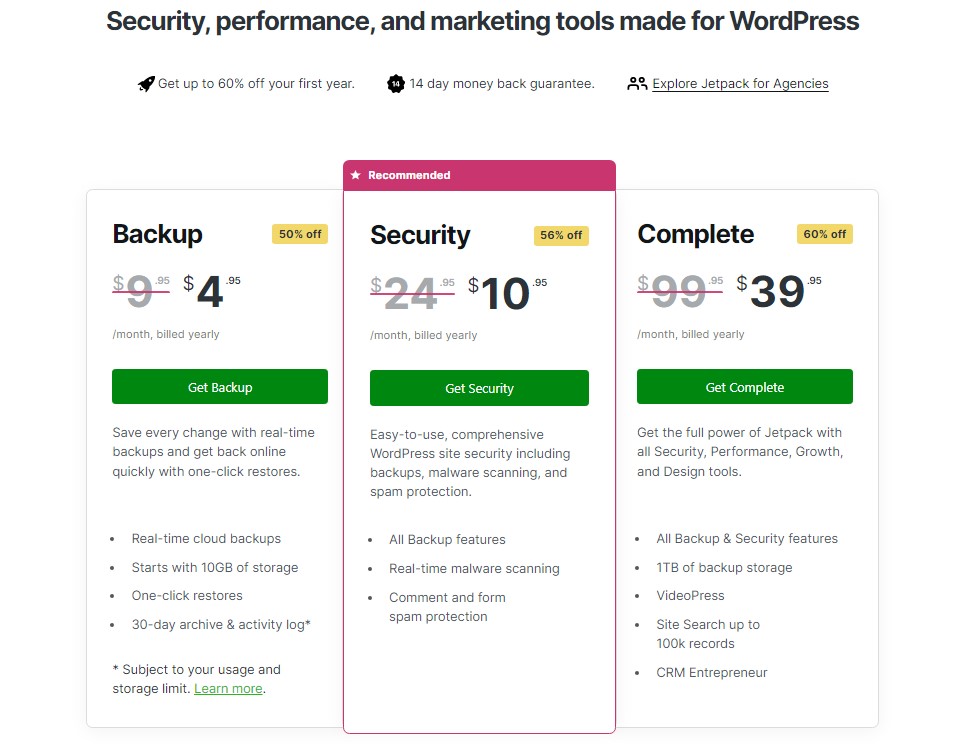The height and width of the screenshot is (747, 972).
Task: Click the rocket discount icon
Action: click(x=146, y=84)
